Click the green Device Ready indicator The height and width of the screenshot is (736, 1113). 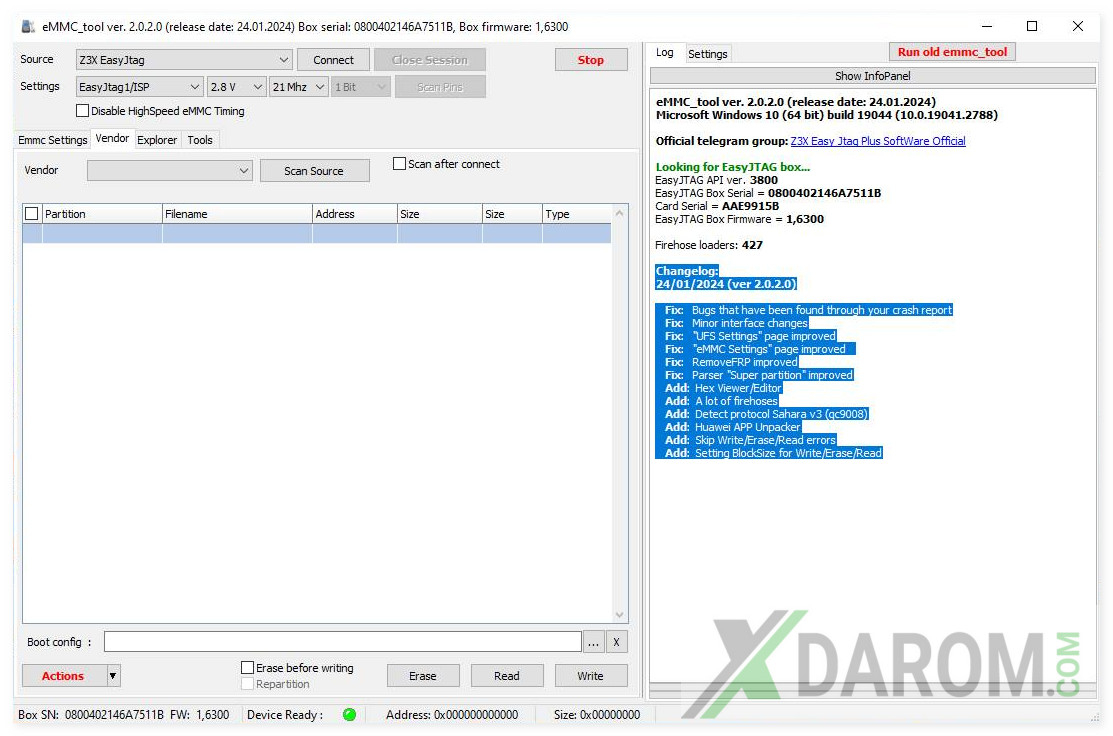coord(349,714)
